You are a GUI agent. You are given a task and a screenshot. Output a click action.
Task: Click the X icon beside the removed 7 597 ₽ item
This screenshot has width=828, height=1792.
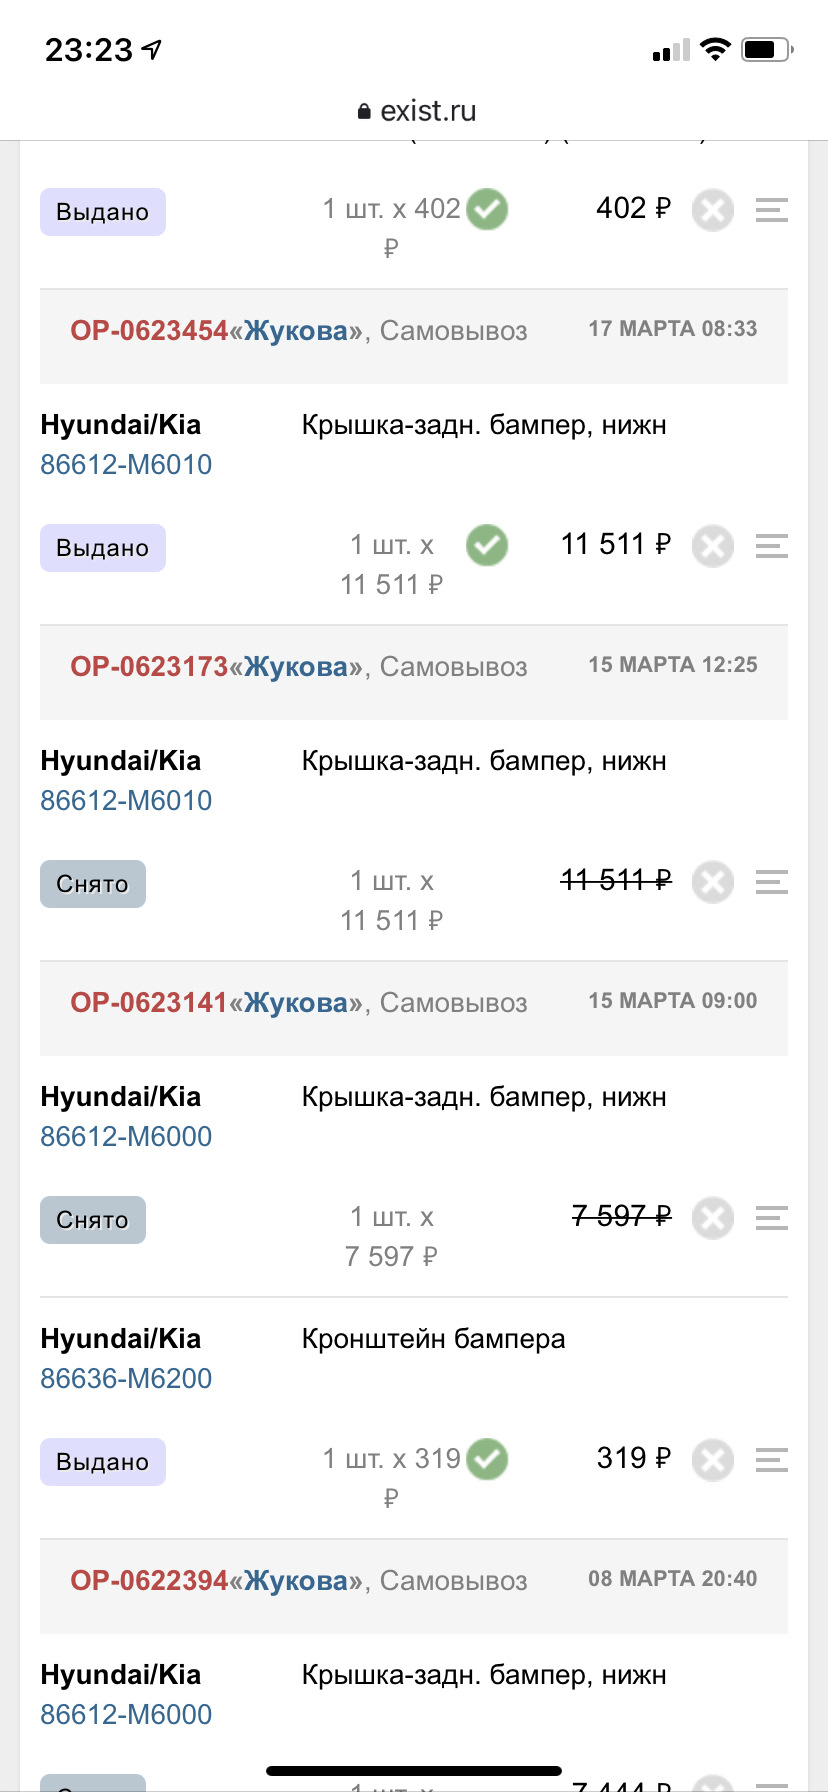[x=712, y=1218]
